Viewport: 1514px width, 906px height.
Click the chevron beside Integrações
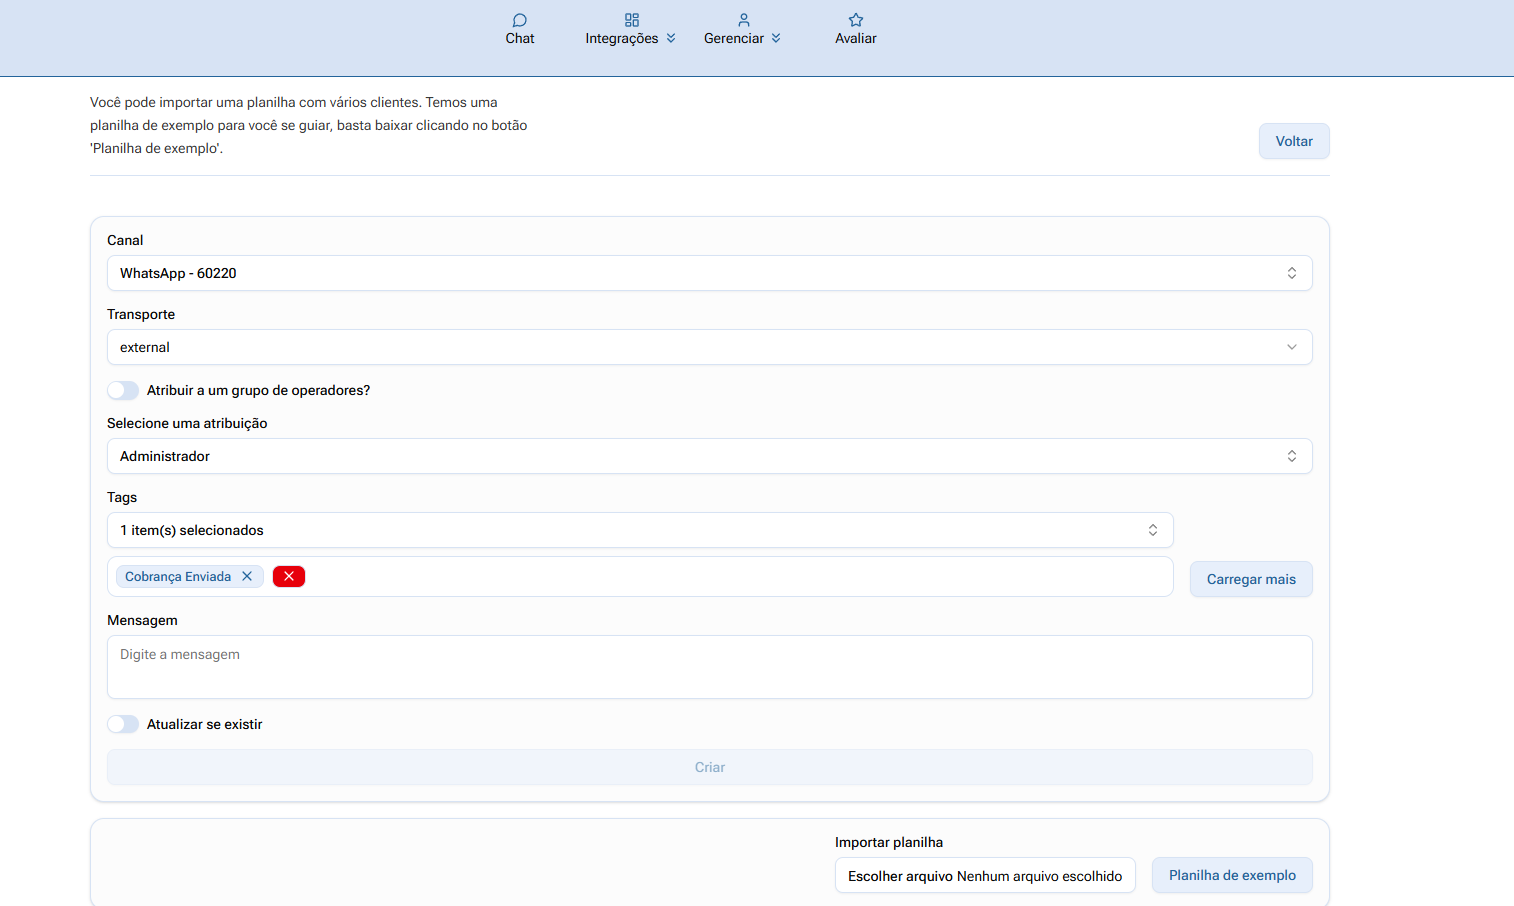pos(671,38)
